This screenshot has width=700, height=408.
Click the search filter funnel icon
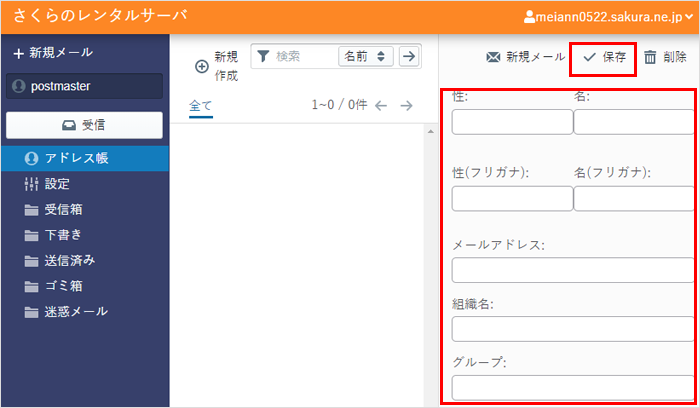tap(263, 57)
